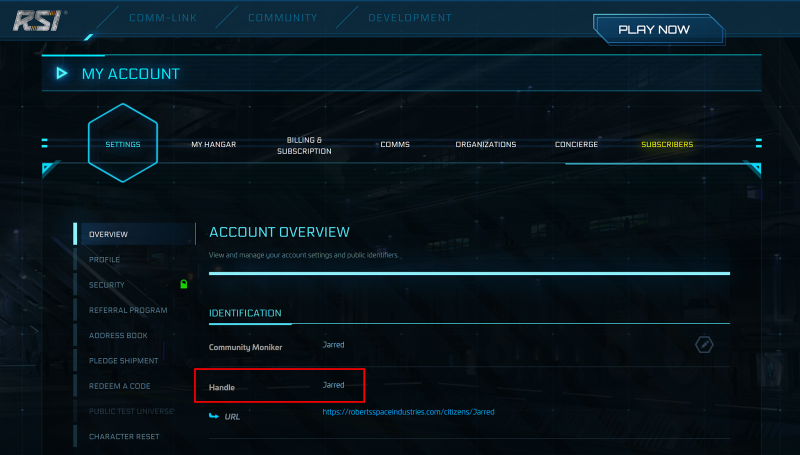Viewport: 800px width, 455px height.
Task: Choose Redeem a Code in the sidebar
Action: (x=120, y=386)
